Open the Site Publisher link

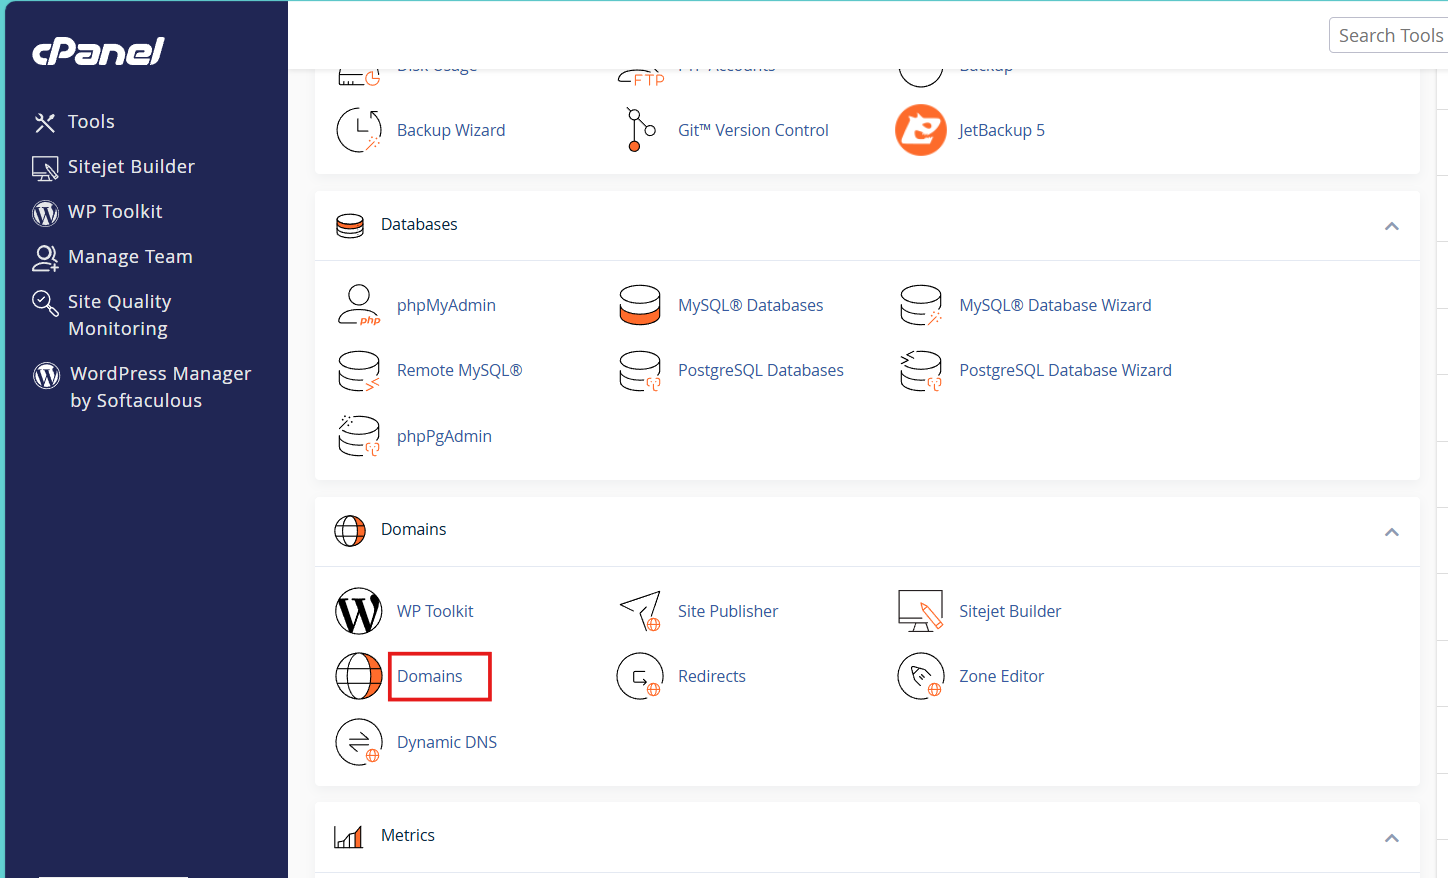pyautogui.click(x=728, y=611)
